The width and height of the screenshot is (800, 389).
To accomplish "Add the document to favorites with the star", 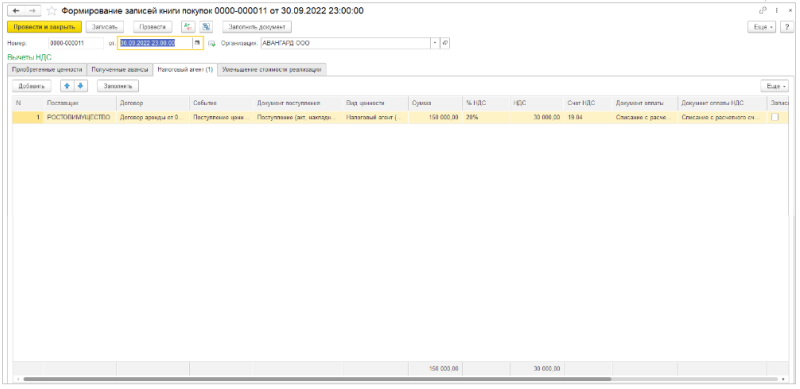I will coord(52,11).
